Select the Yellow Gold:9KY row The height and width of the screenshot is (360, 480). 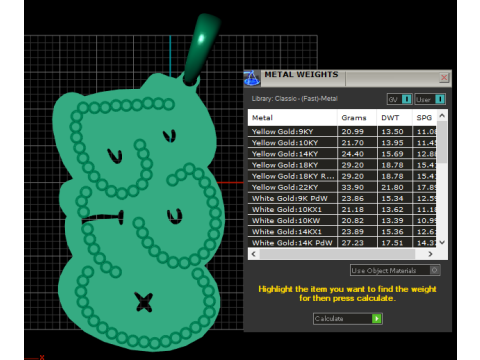[x=342, y=131]
